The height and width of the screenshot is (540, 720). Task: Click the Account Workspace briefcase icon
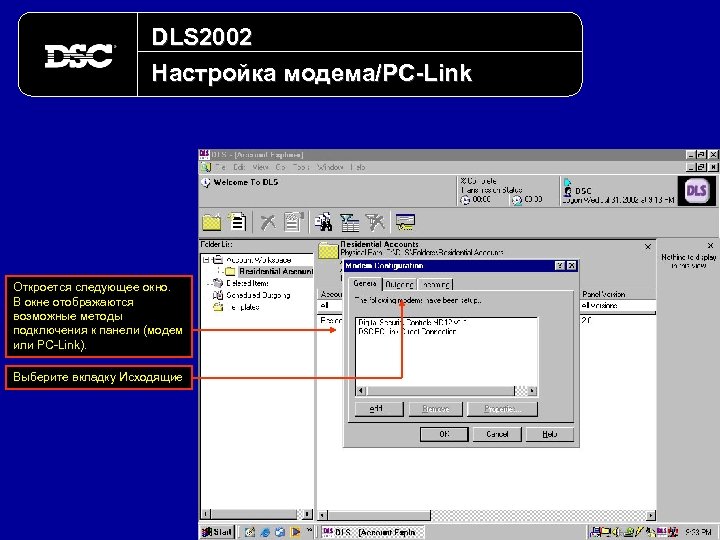(218, 260)
